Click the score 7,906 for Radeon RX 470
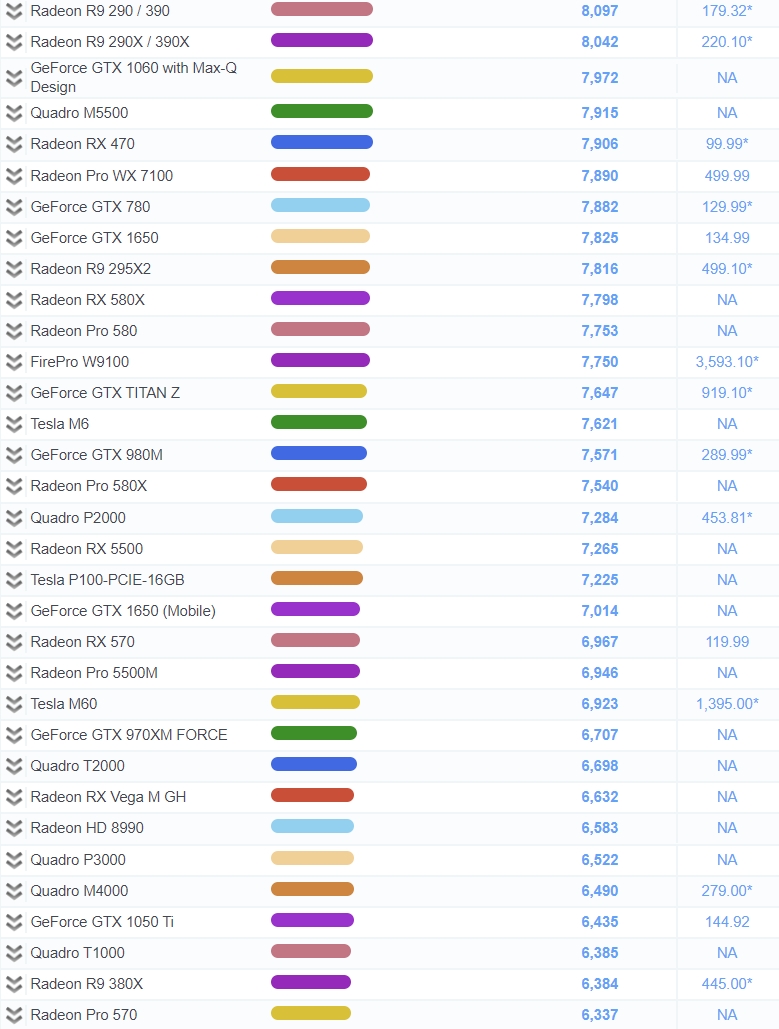779x1029 pixels. 600,144
